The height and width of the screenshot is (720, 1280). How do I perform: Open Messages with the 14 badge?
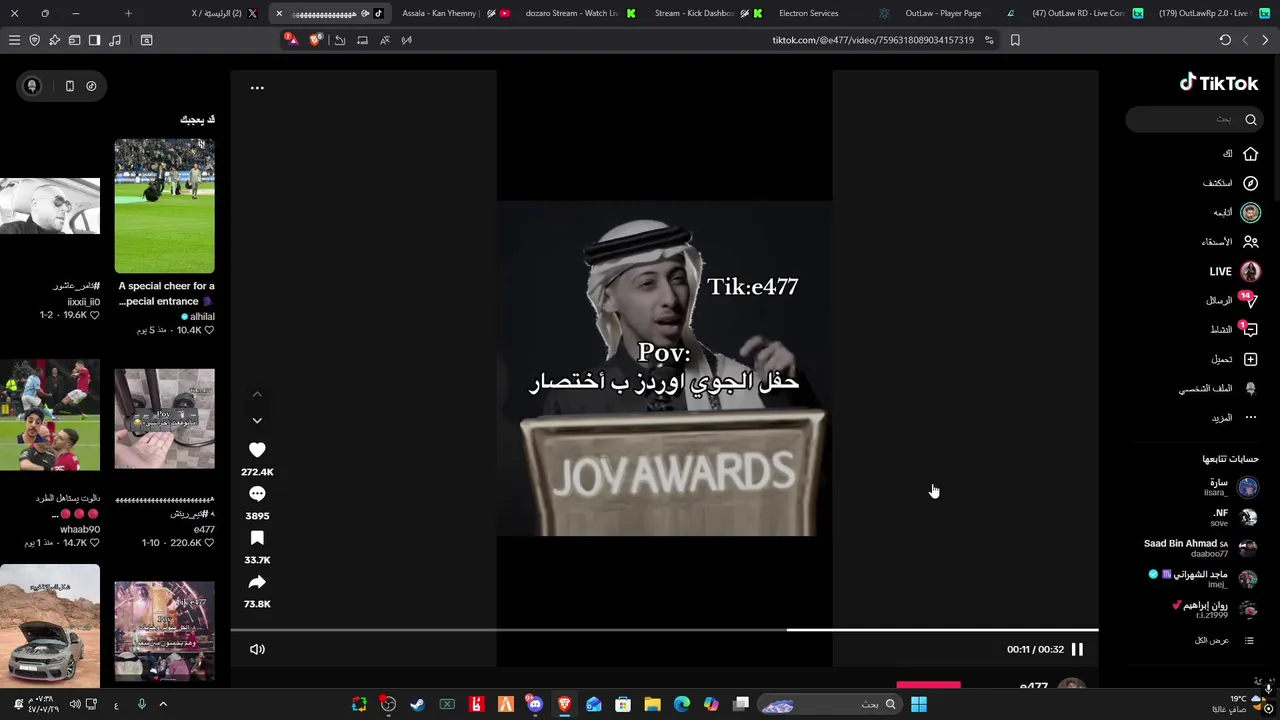pos(1250,300)
